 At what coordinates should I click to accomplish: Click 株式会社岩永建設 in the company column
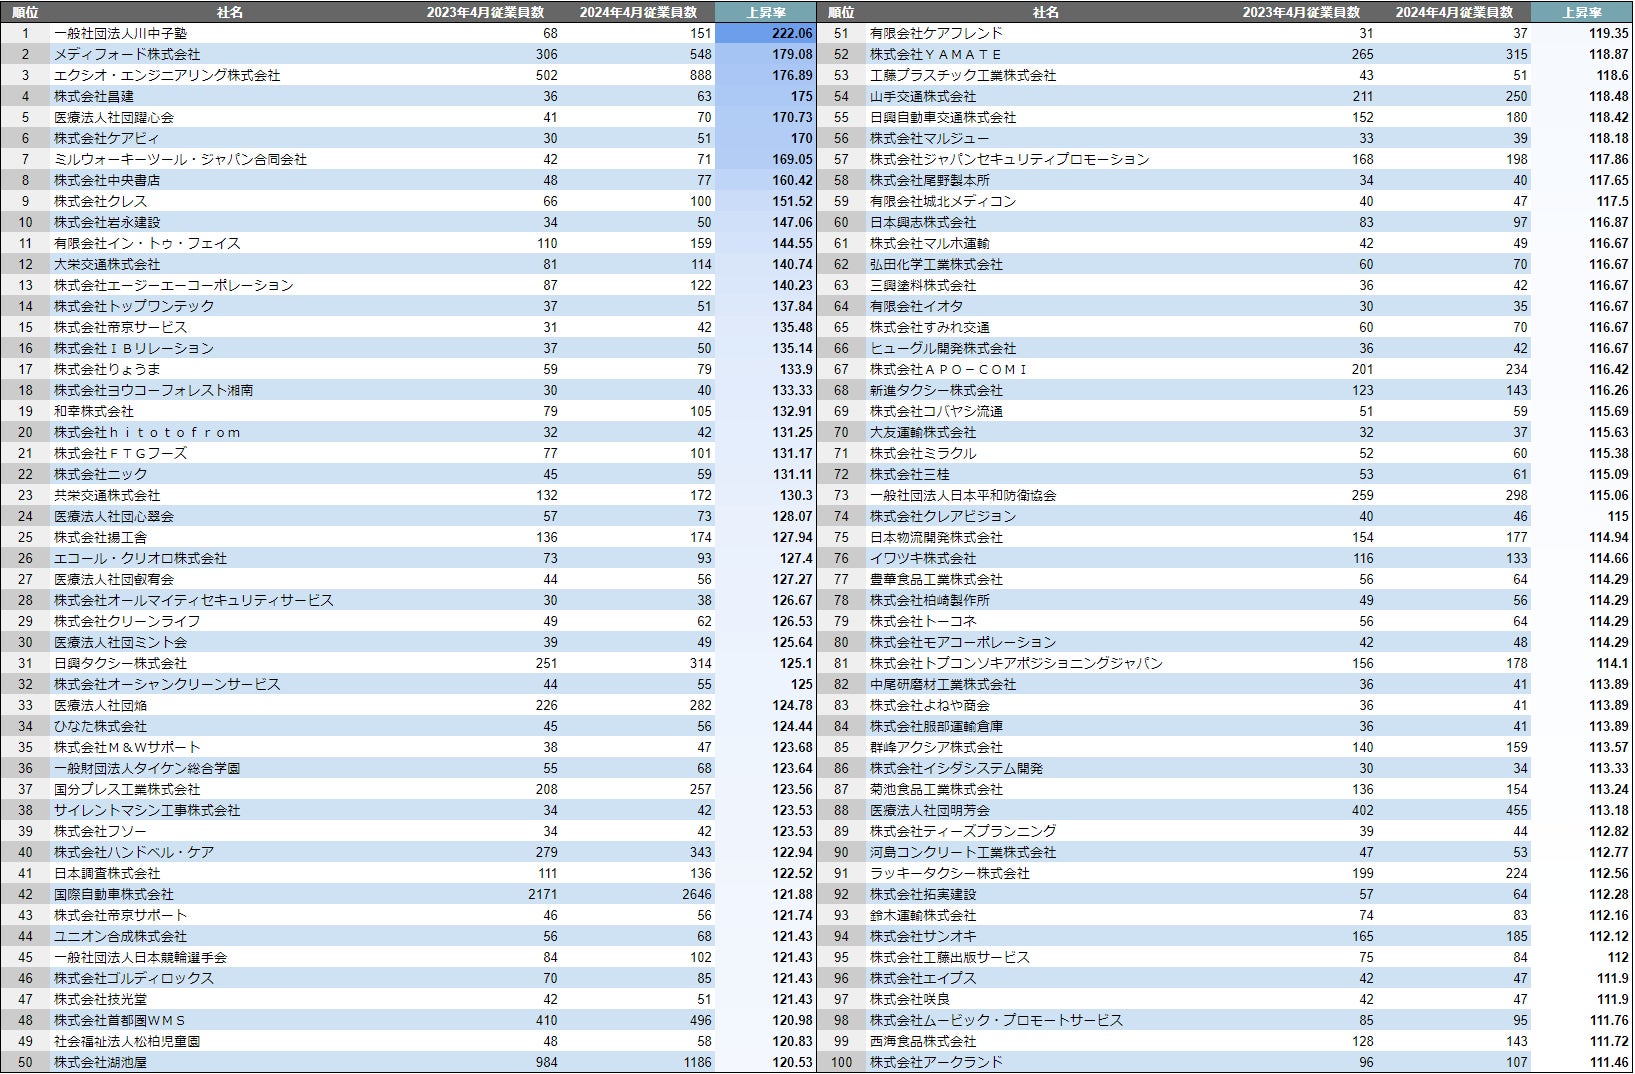107,222
